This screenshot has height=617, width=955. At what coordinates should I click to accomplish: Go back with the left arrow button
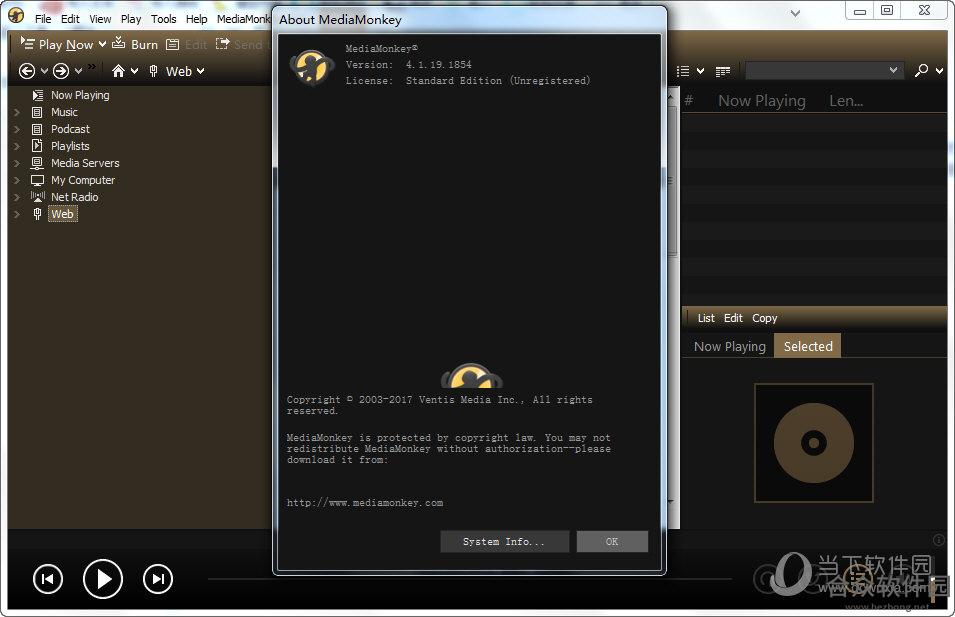tap(27, 71)
